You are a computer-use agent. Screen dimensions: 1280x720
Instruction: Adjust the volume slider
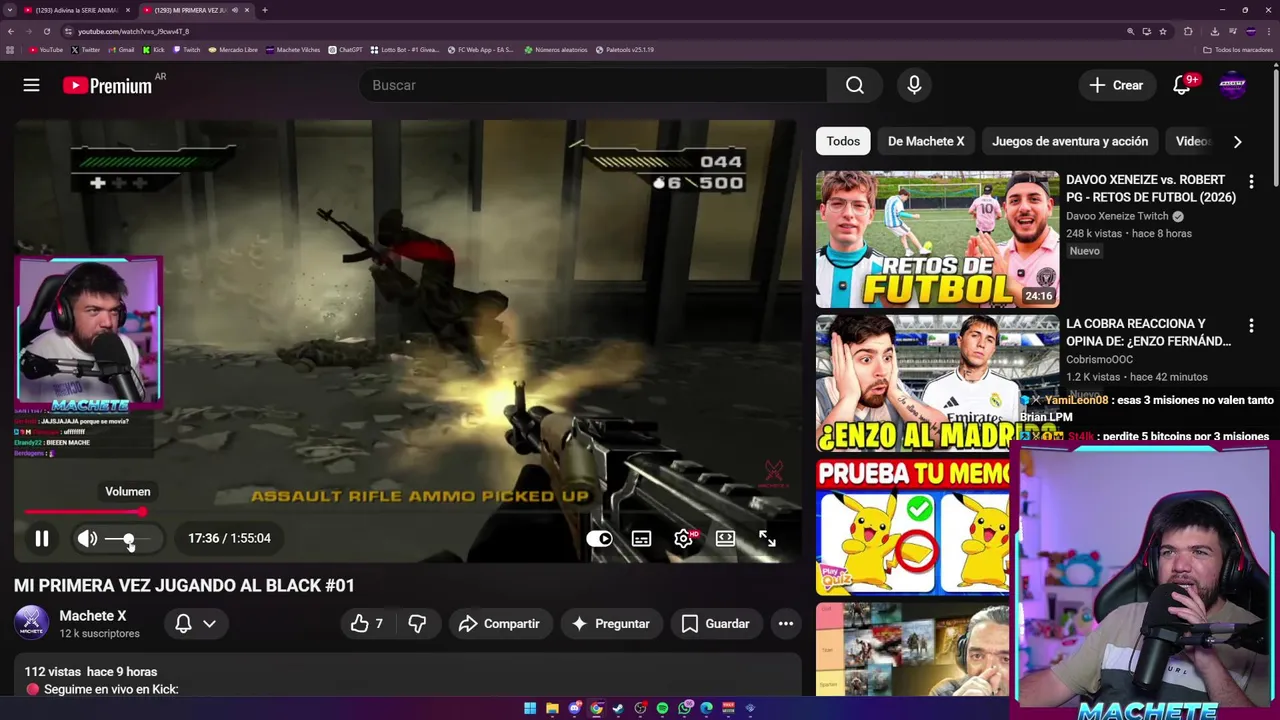point(128,539)
